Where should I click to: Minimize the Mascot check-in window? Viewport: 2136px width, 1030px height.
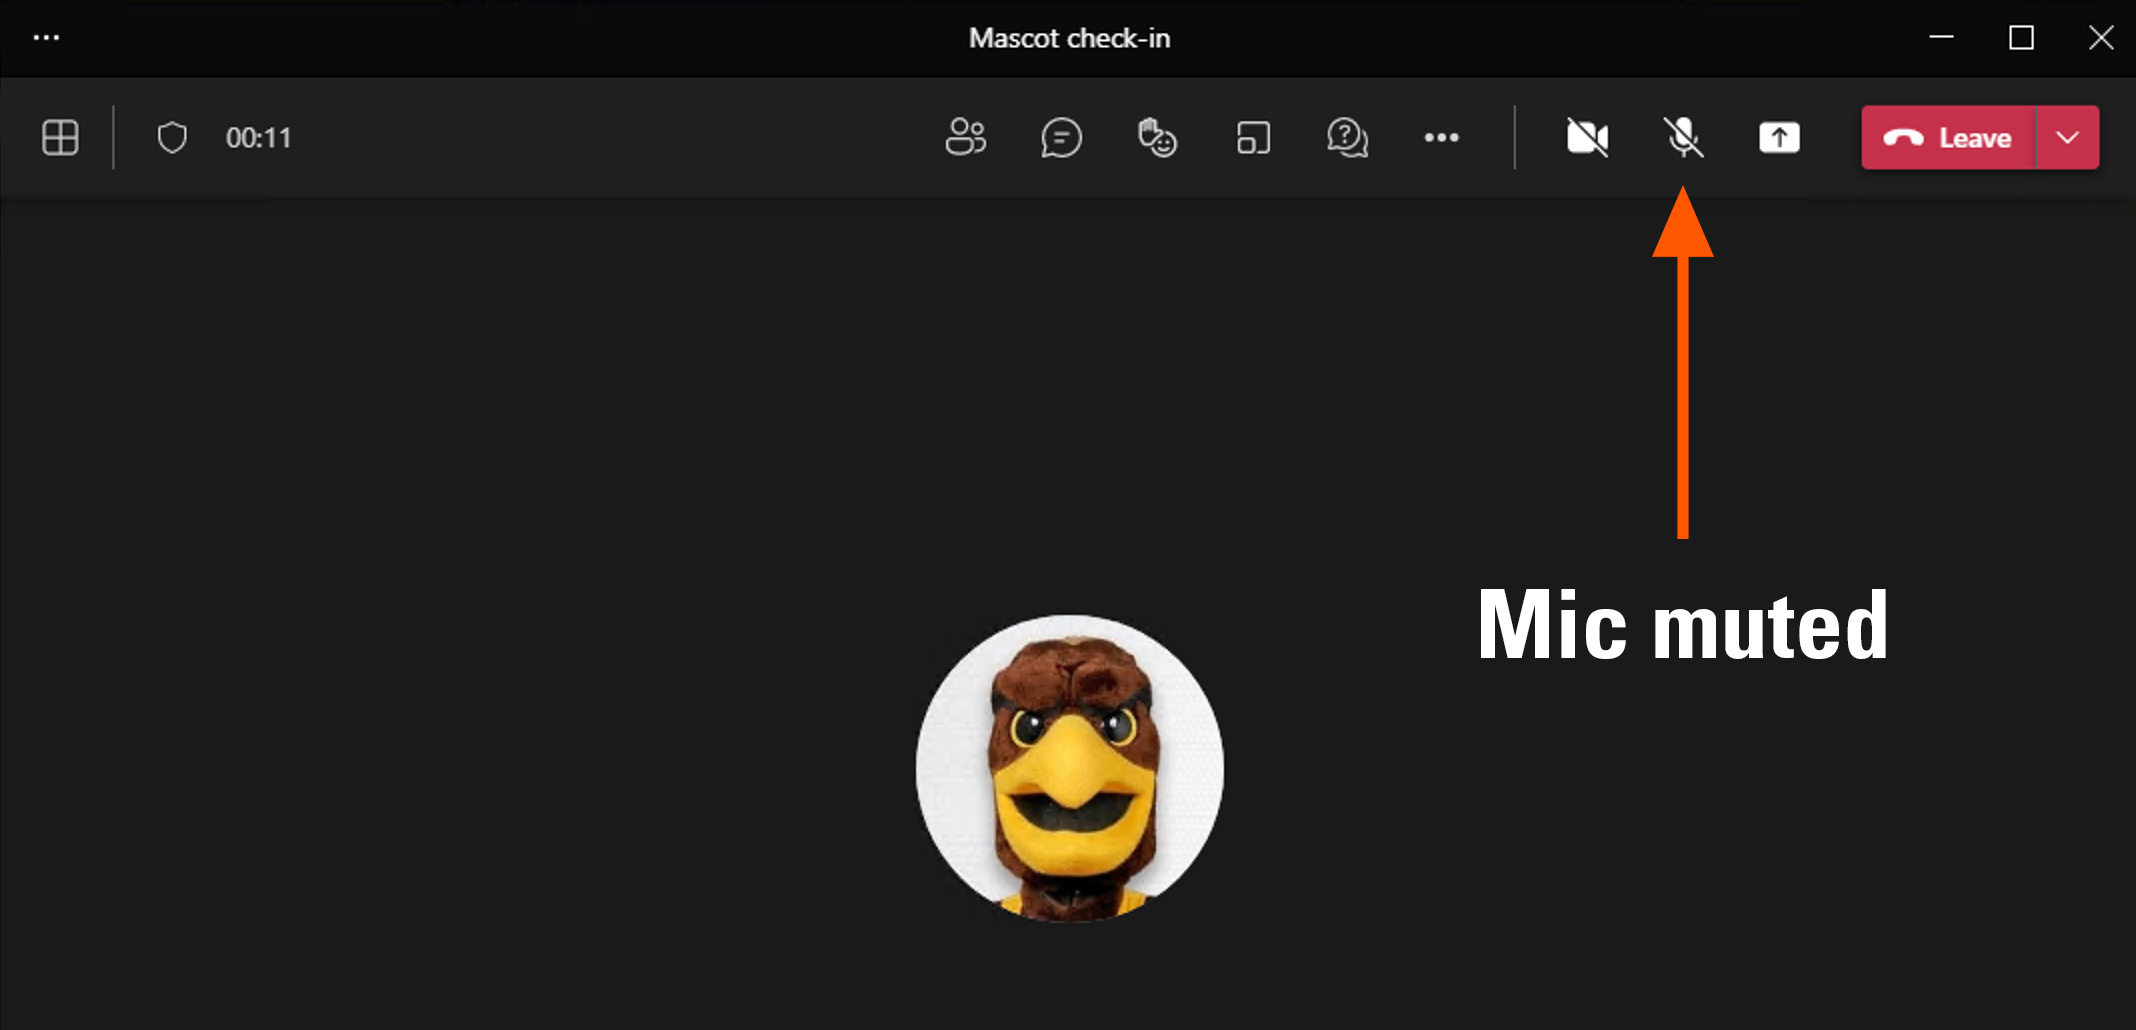click(1941, 38)
